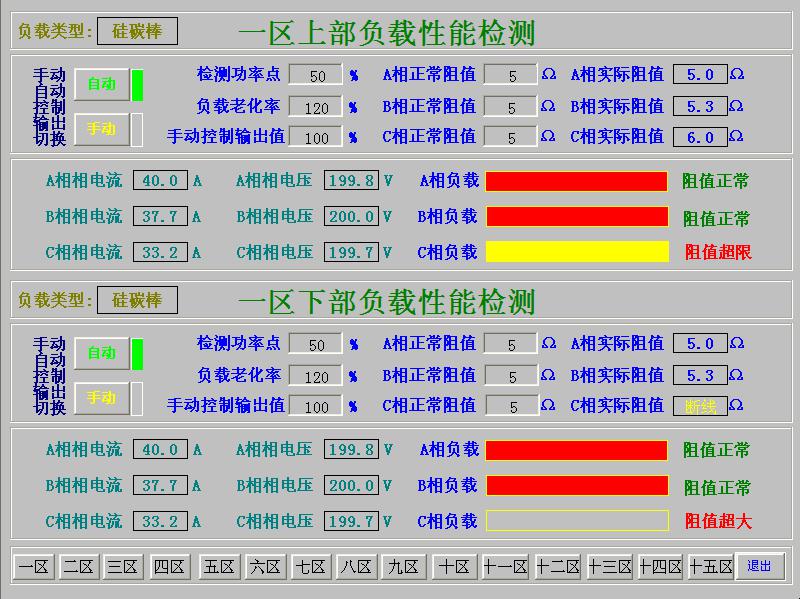Click upper section 负载老化率 value field

pyautogui.click(x=316, y=107)
